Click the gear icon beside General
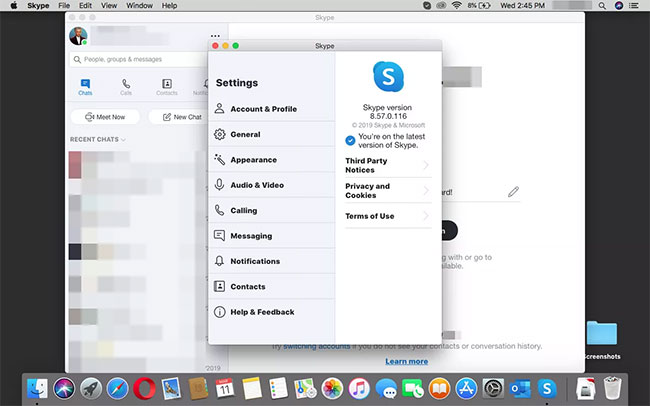 pyautogui.click(x=219, y=134)
